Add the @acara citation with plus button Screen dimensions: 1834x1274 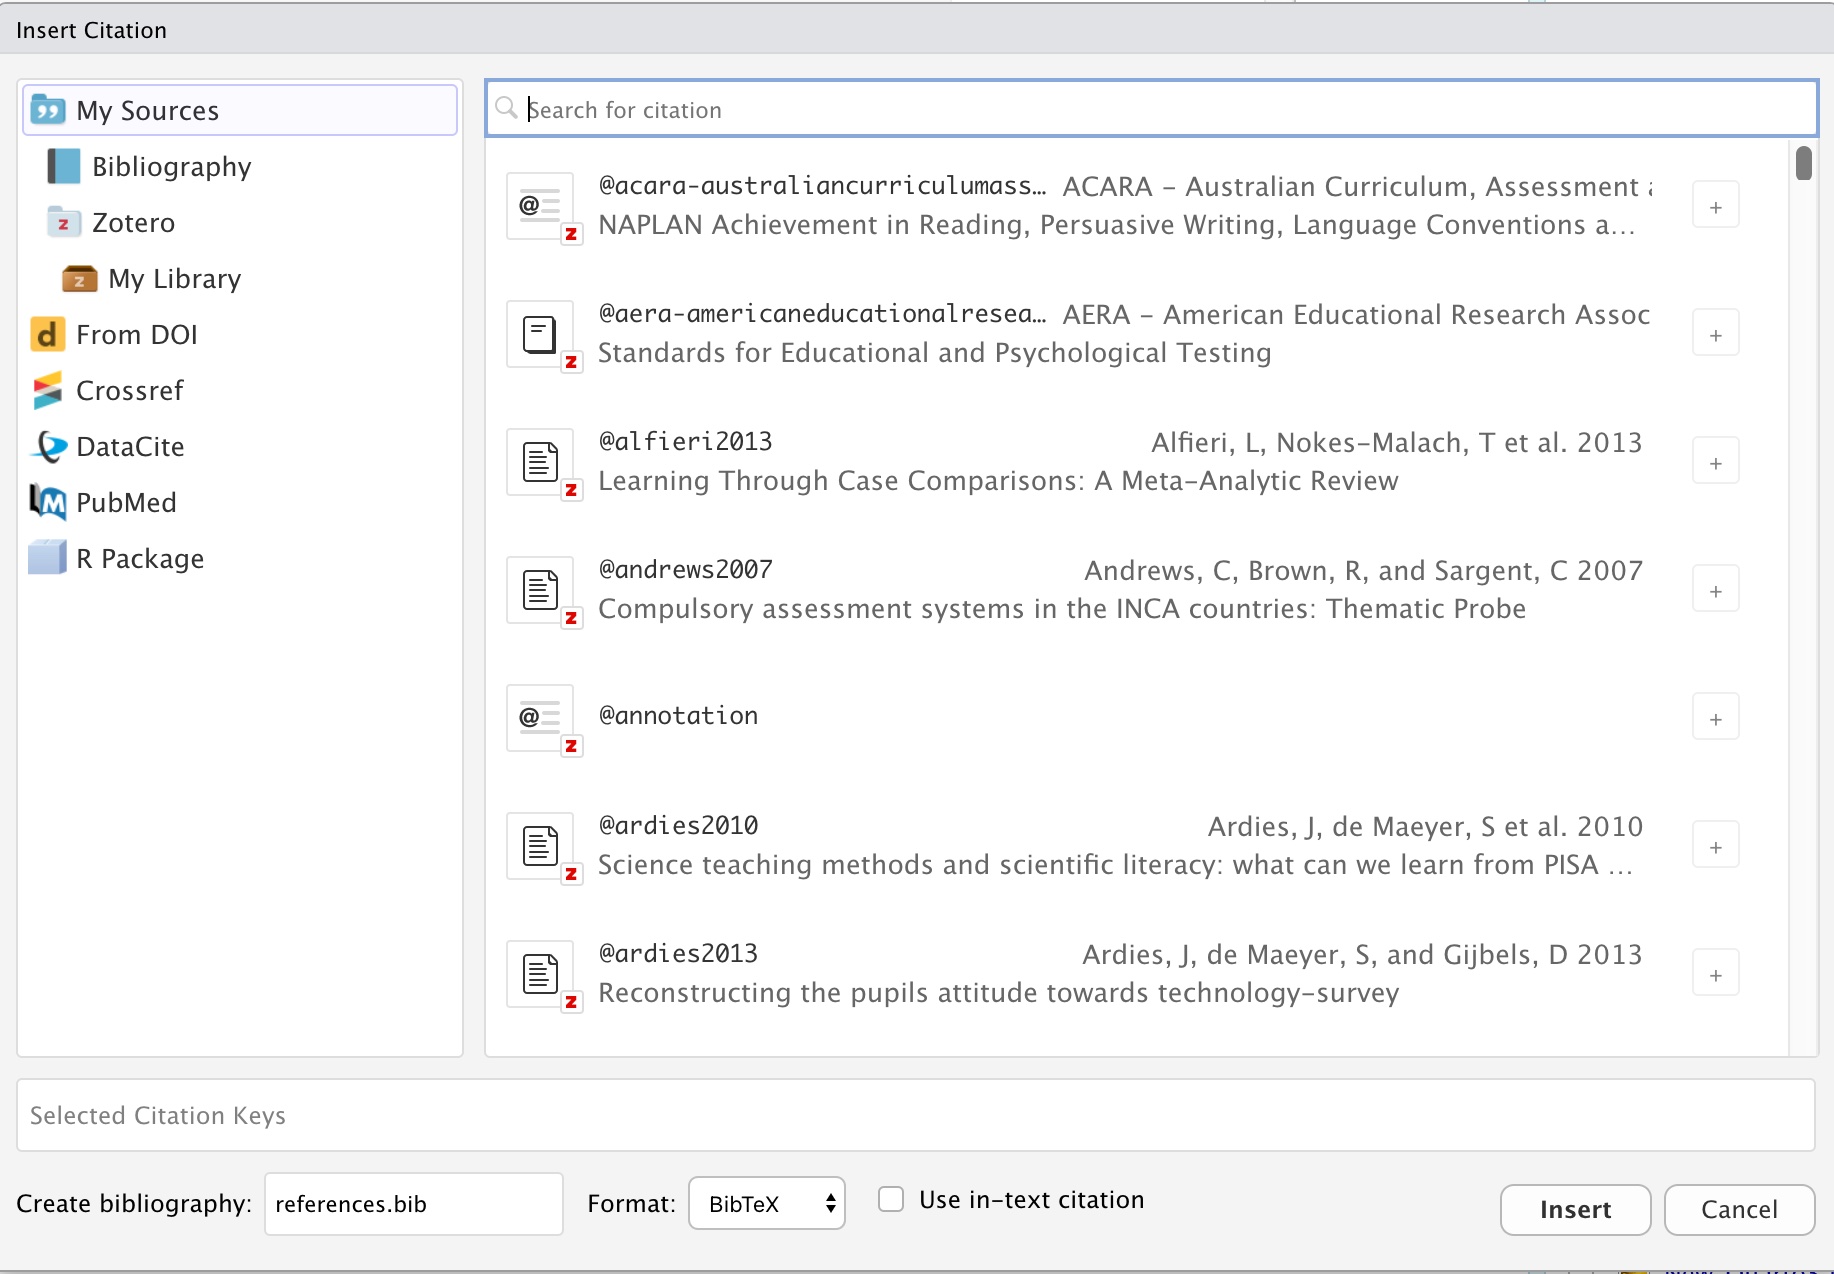1715,206
